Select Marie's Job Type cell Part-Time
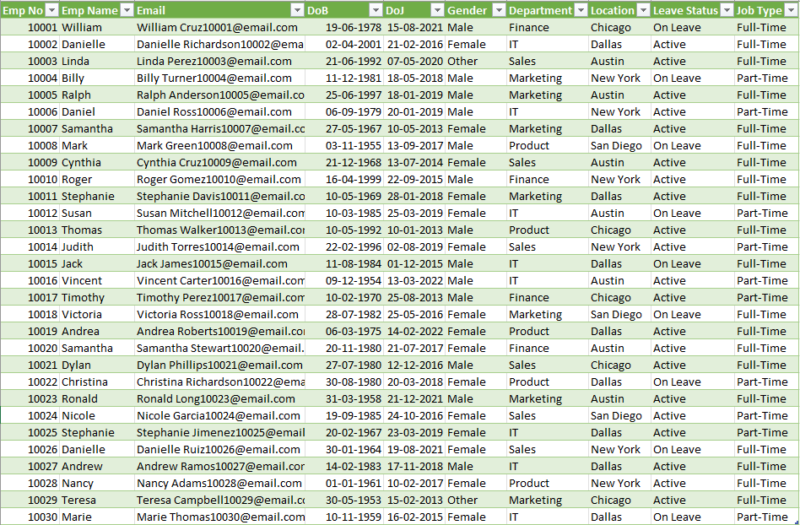 766,516
